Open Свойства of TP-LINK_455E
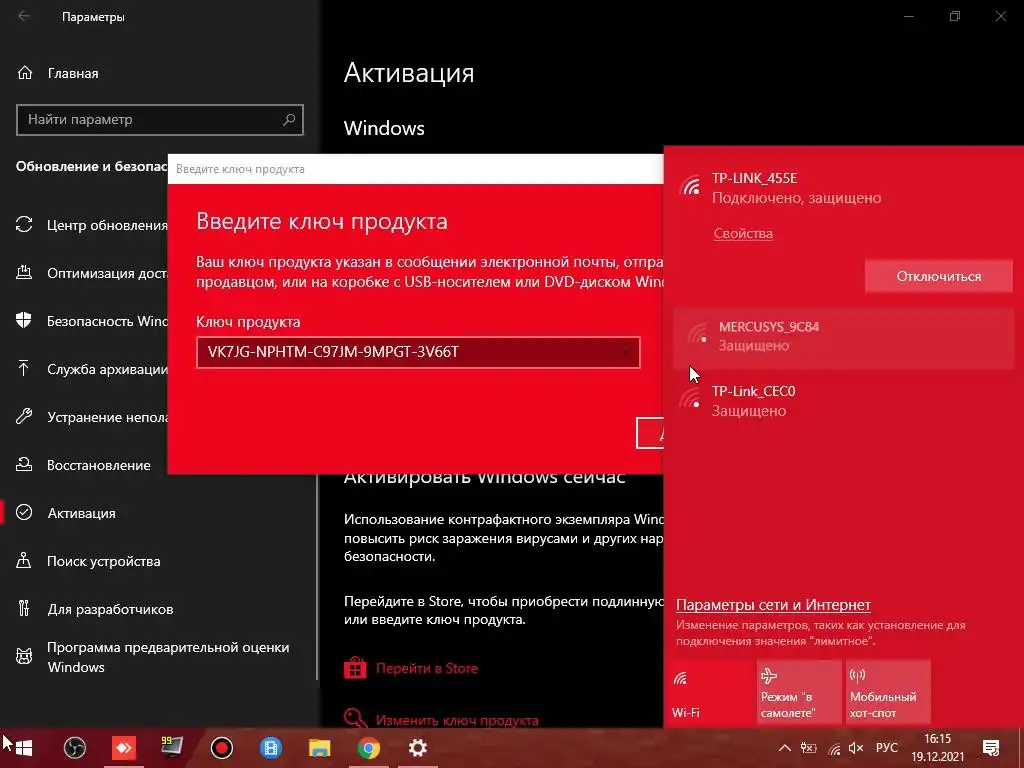Image resolution: width=1024 pixels, height=768 pixels. pyautogui.click(x=743, y=234)
